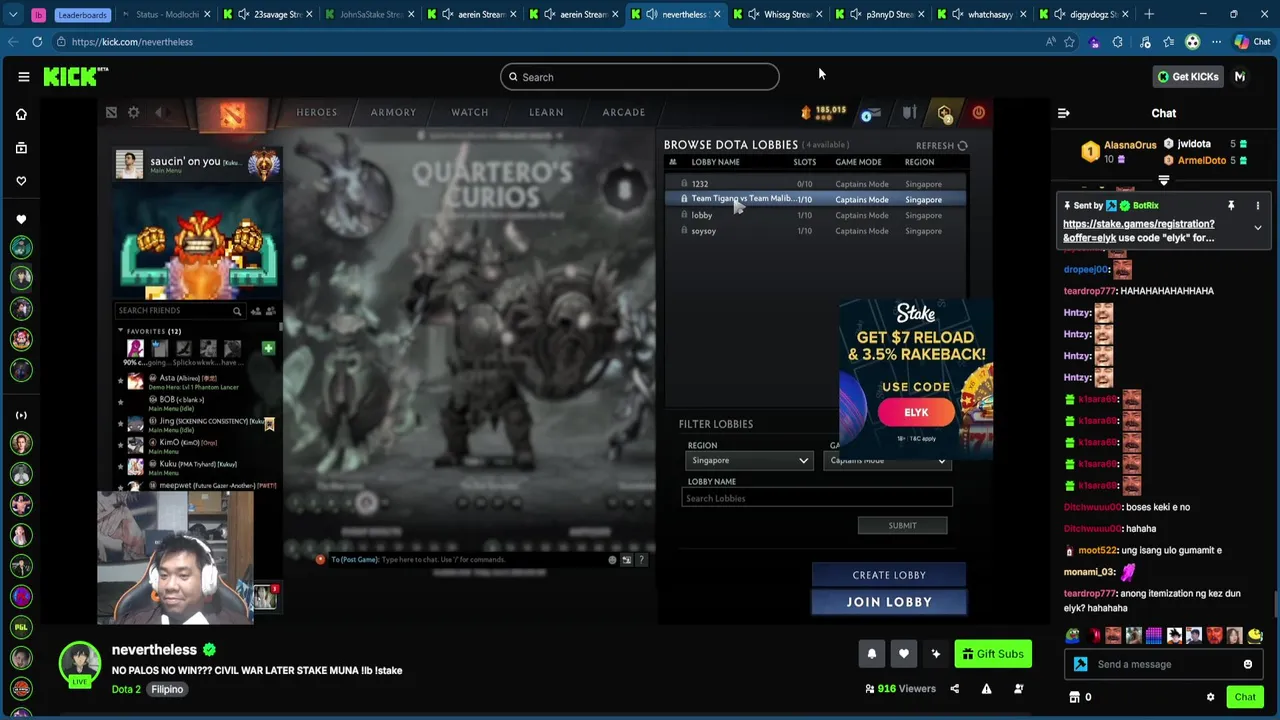Select the soysoy lobby row
This screenshot has width=1280, height=720.
[x=816, y=231]
